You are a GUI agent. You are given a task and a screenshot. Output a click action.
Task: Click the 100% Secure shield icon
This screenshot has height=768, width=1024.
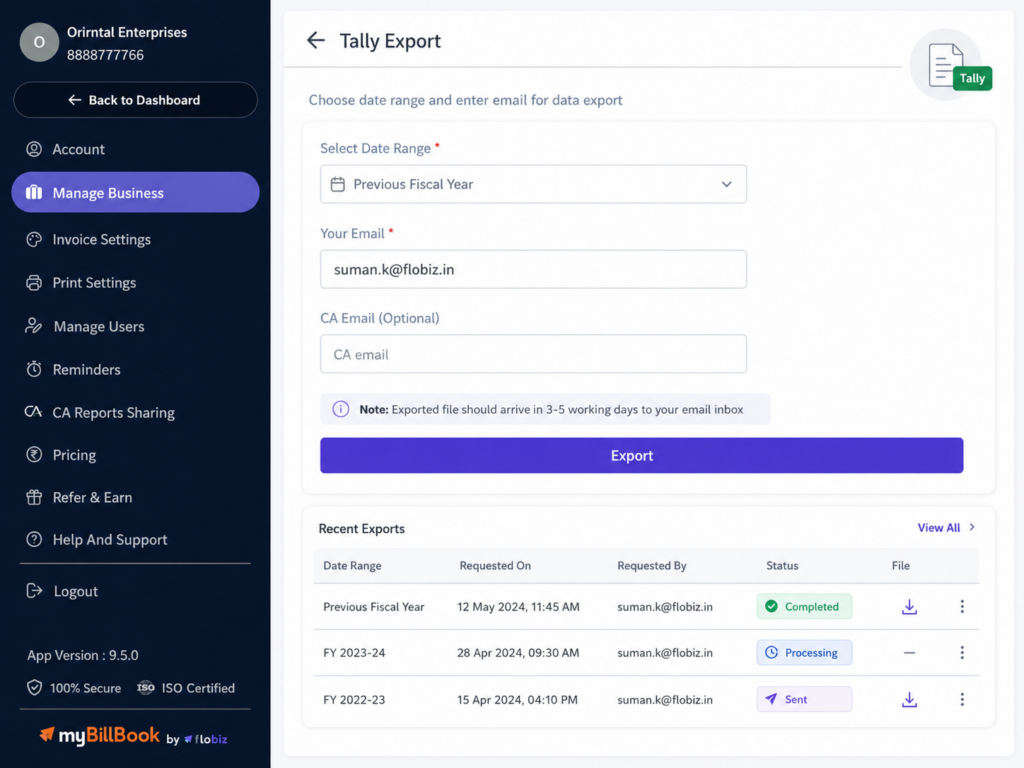(x=34, y=688)
